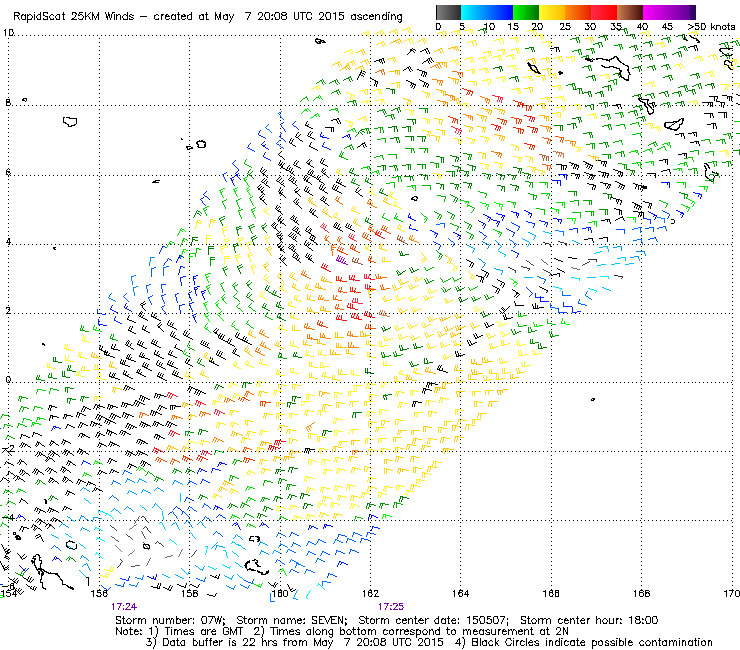Click the longitude 154 label on bottom axis
This screenshot has height=650, width=740.
[x=8, y=594]
